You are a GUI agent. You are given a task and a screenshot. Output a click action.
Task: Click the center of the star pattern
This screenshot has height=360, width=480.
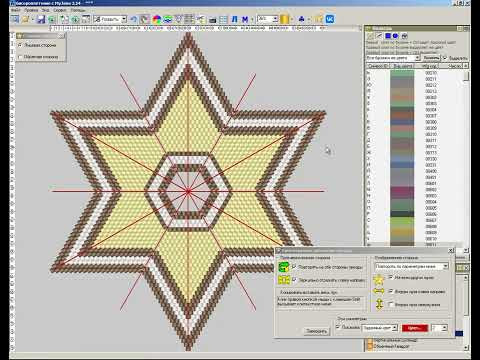[x=188, y=191]
